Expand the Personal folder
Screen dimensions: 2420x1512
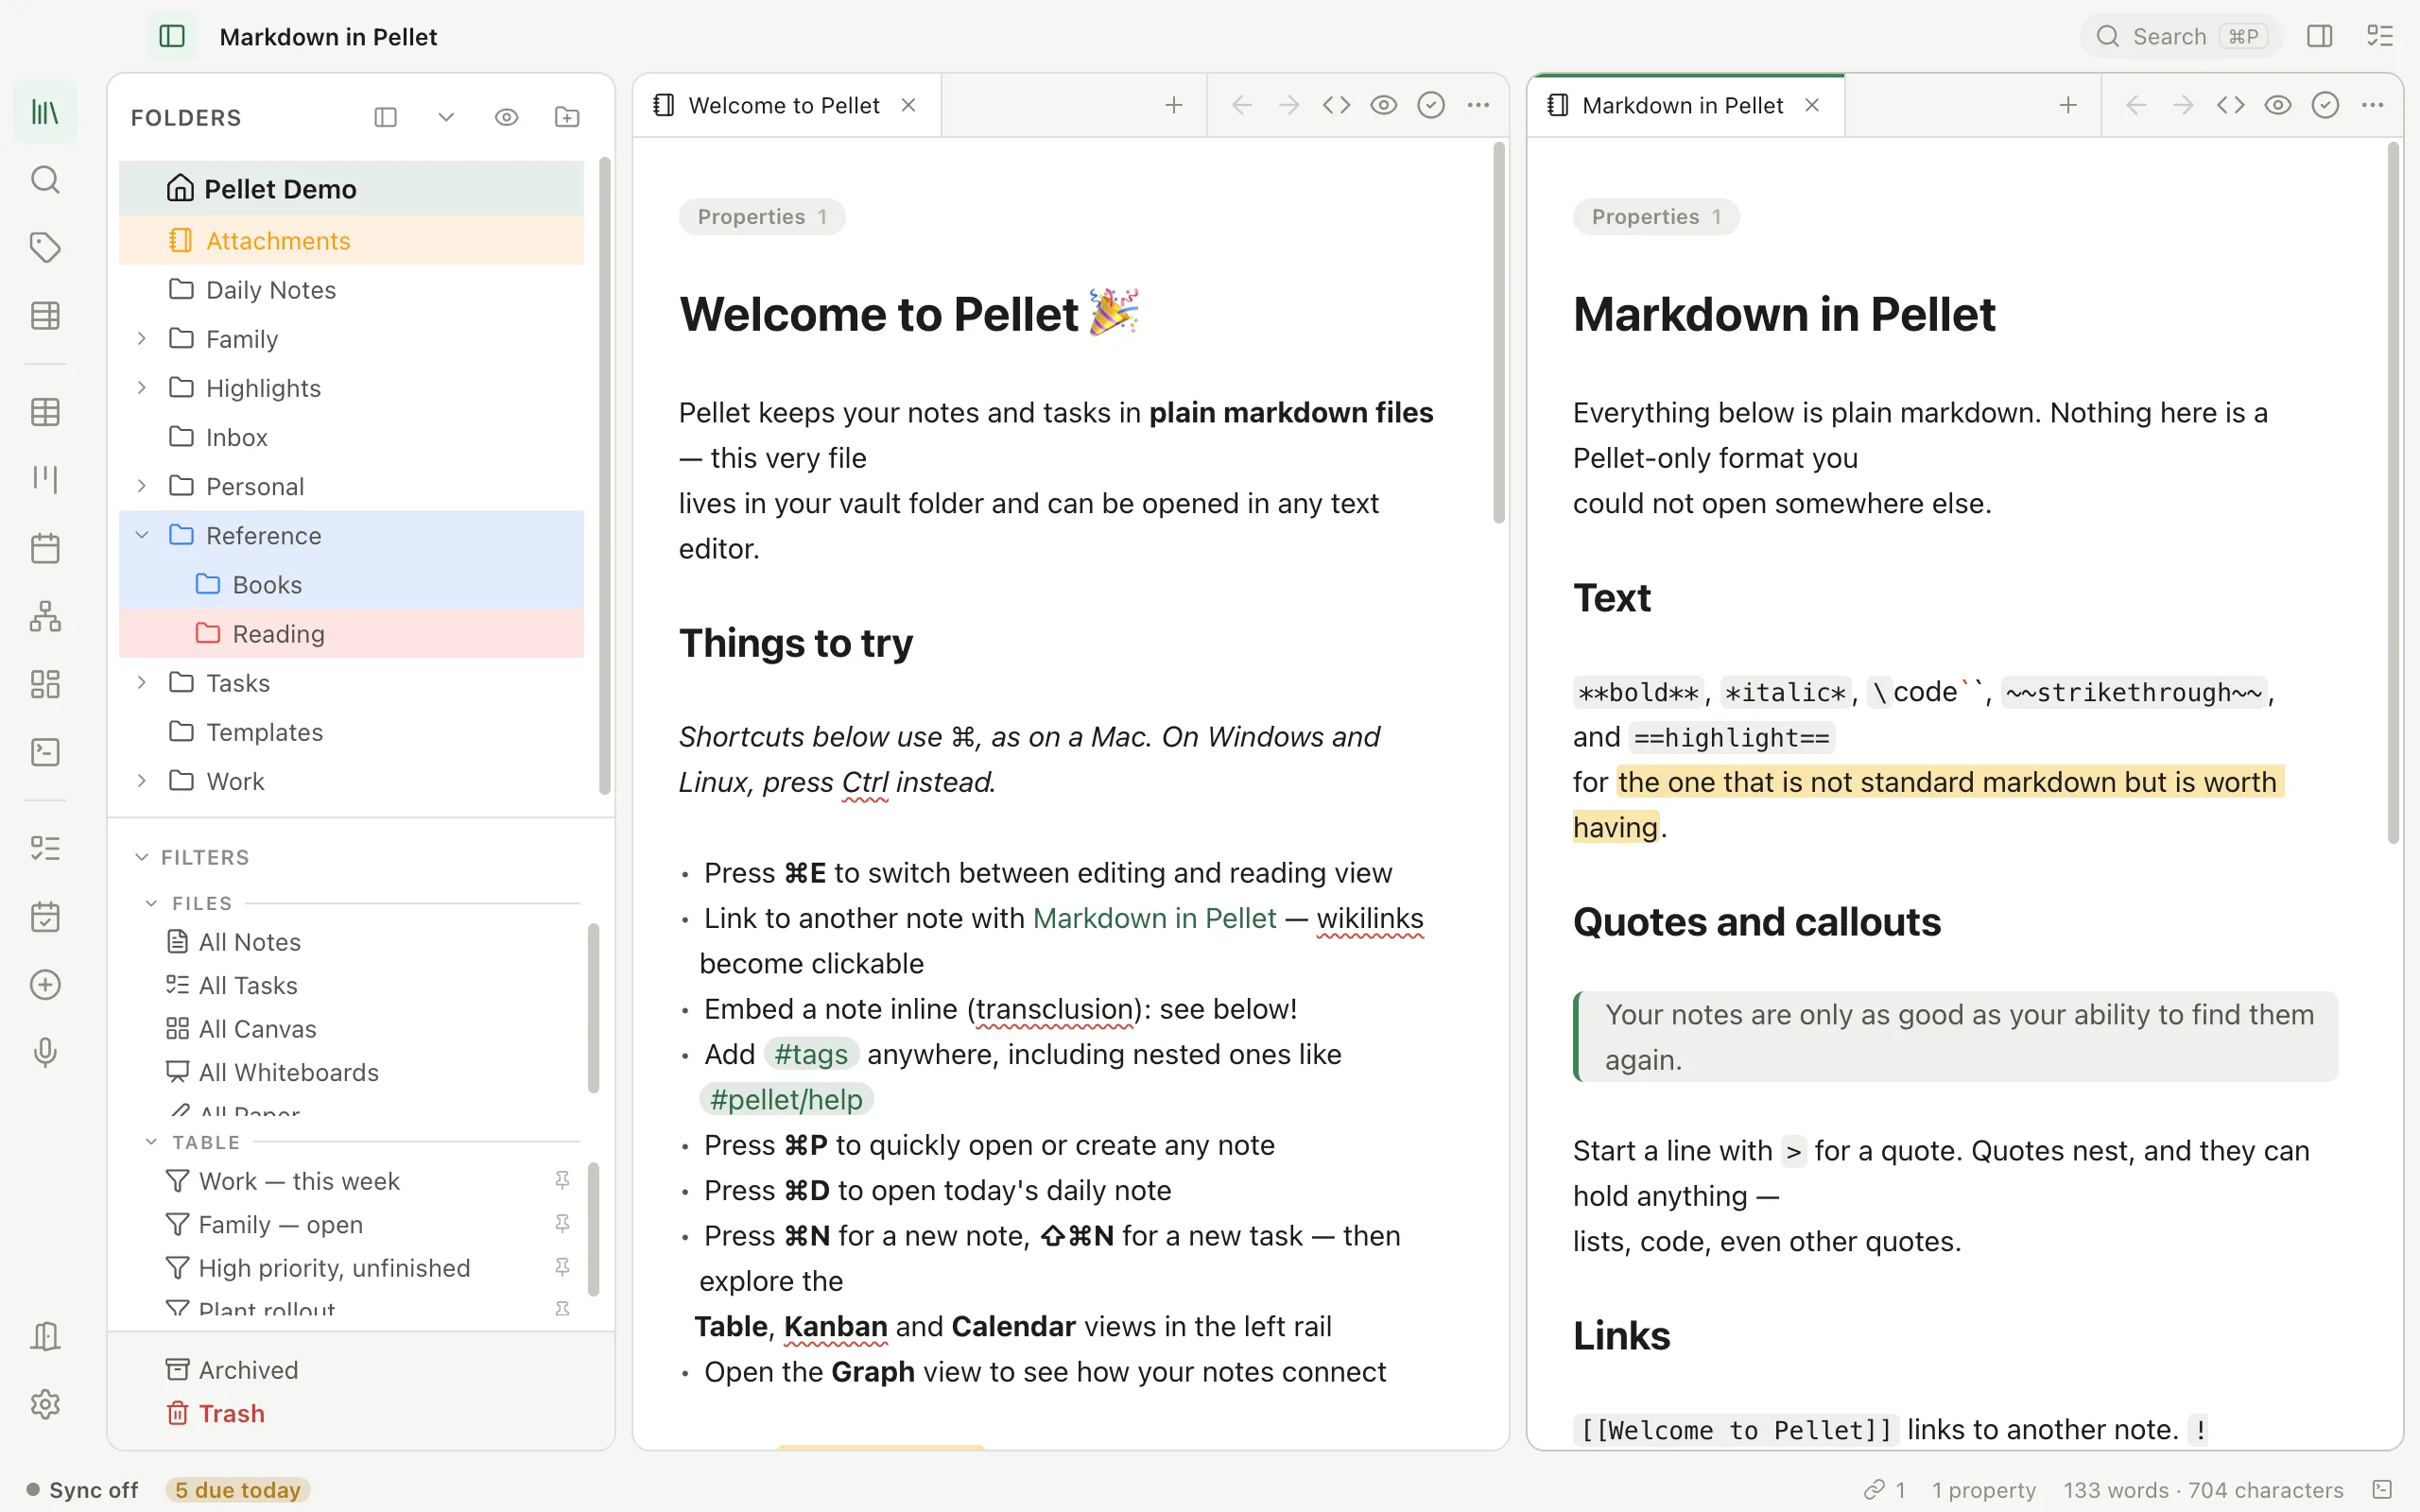point(142,486)
